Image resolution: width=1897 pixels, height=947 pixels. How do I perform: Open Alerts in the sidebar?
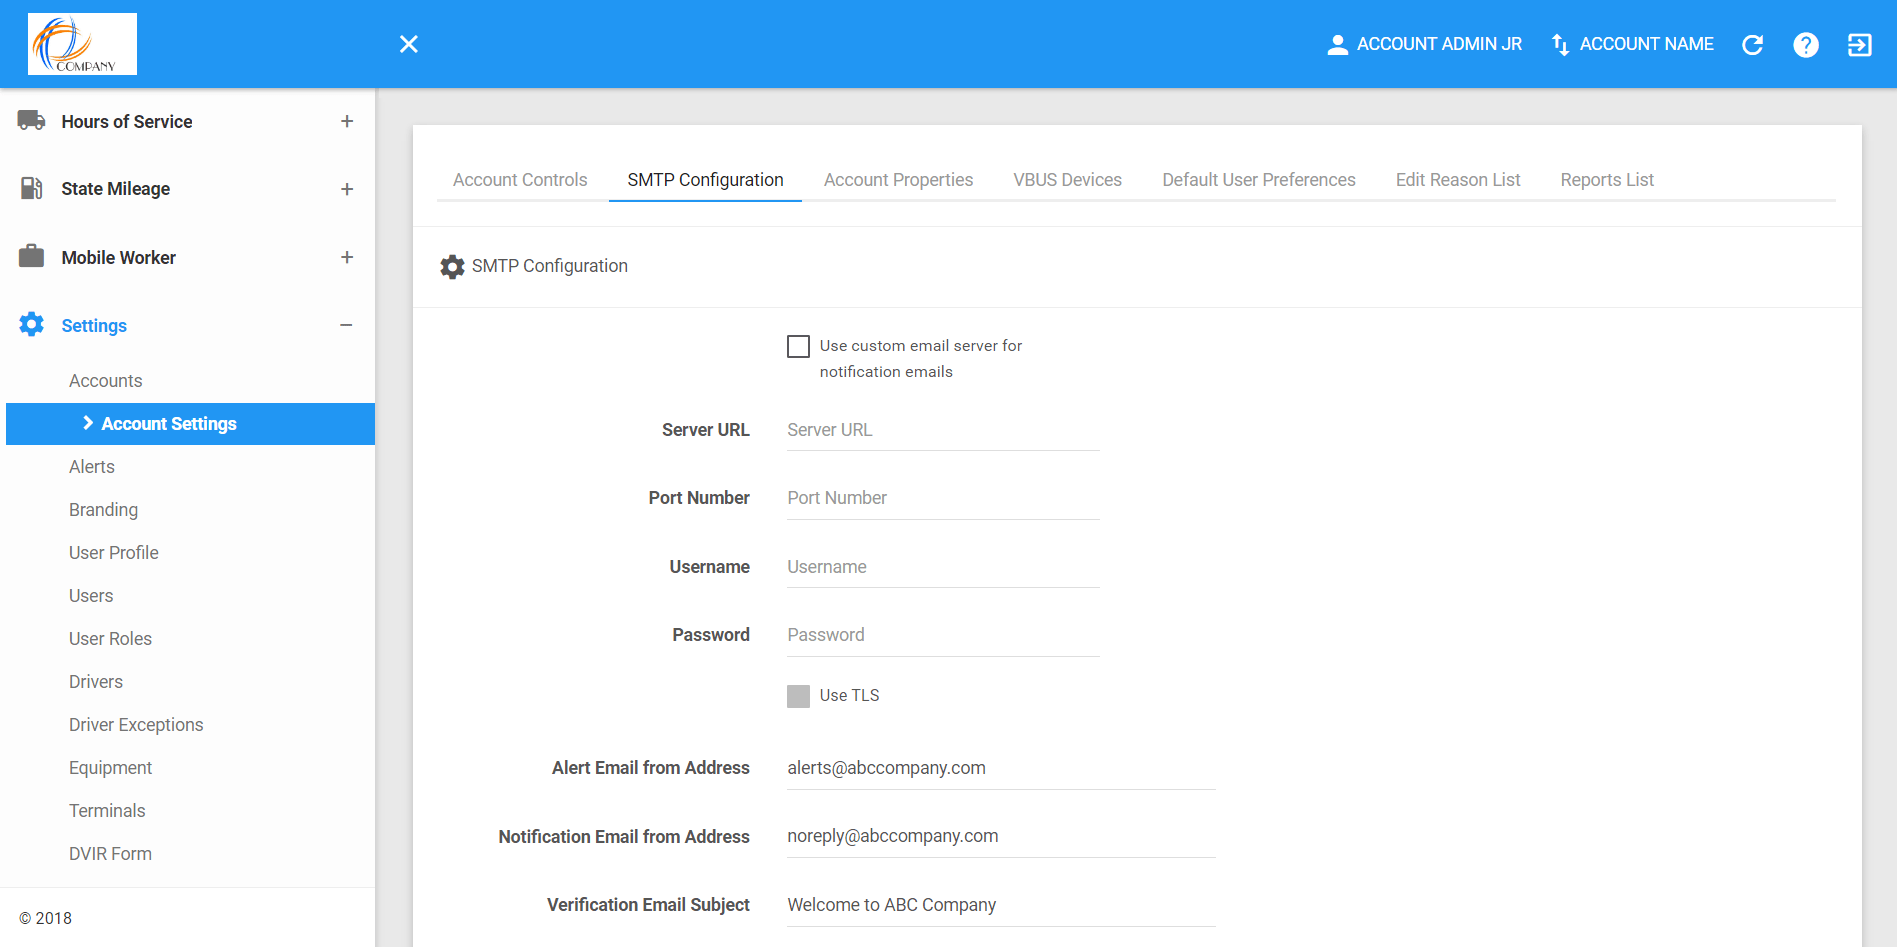pyautogui.click(x=92, y=467)
